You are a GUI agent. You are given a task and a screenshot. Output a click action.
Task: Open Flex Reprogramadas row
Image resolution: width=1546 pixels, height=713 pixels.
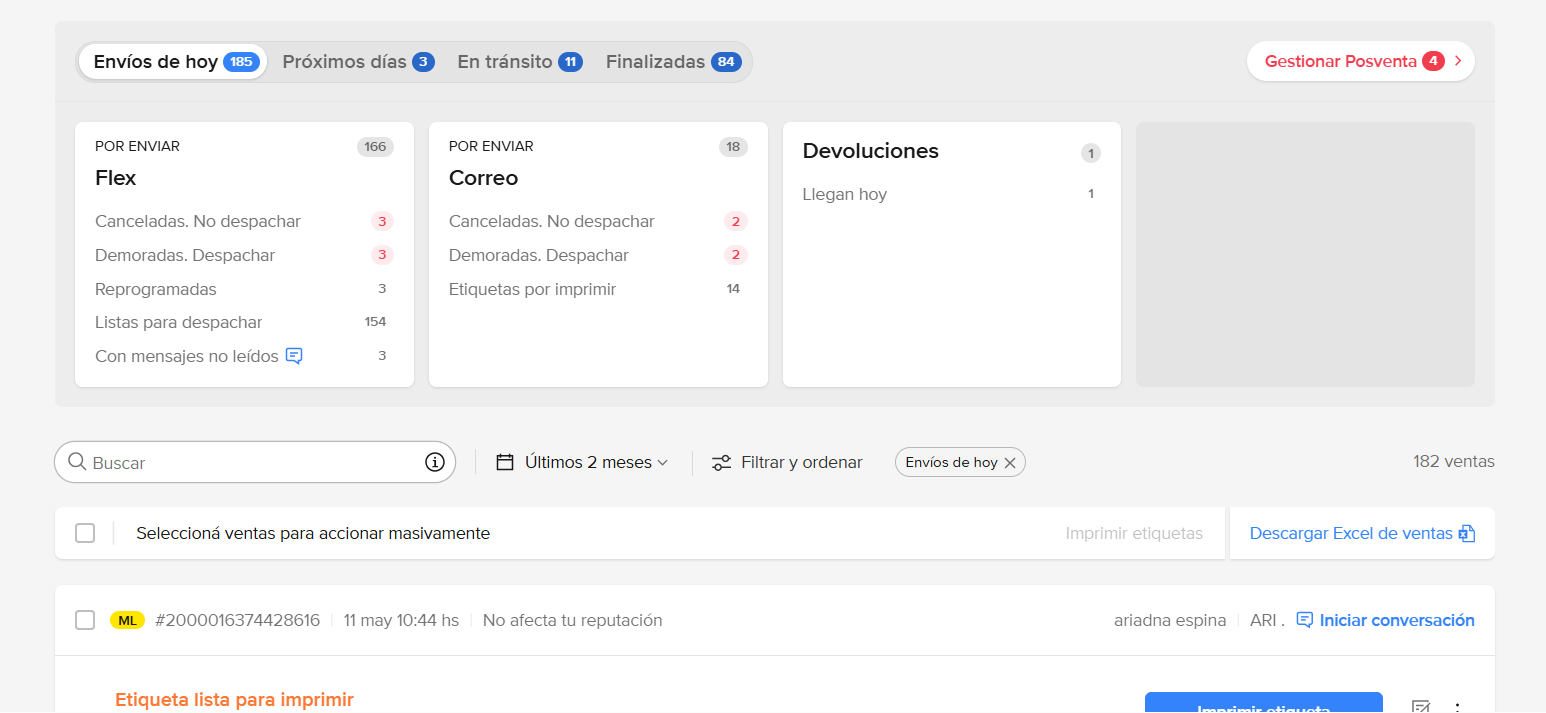click(x=244, y=289)
